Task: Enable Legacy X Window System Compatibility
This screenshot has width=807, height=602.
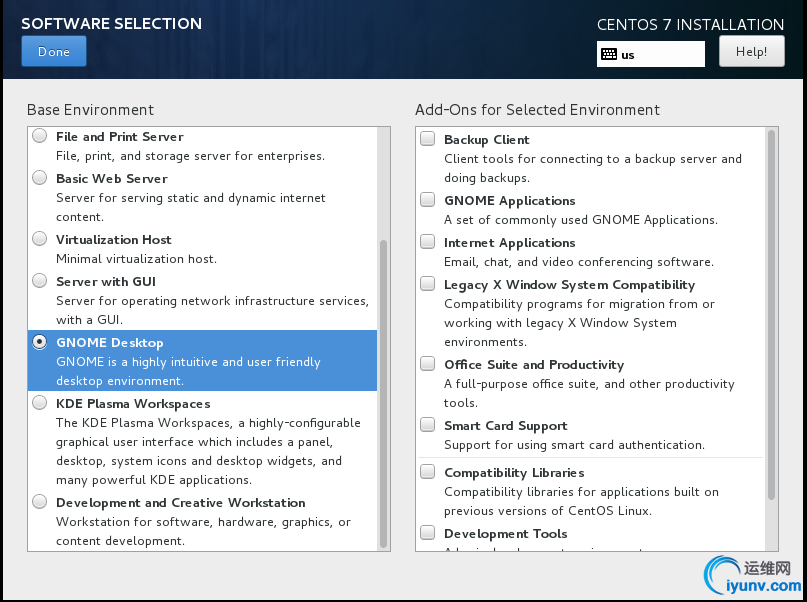Action: pyautogui.click(x=428, y=284)
